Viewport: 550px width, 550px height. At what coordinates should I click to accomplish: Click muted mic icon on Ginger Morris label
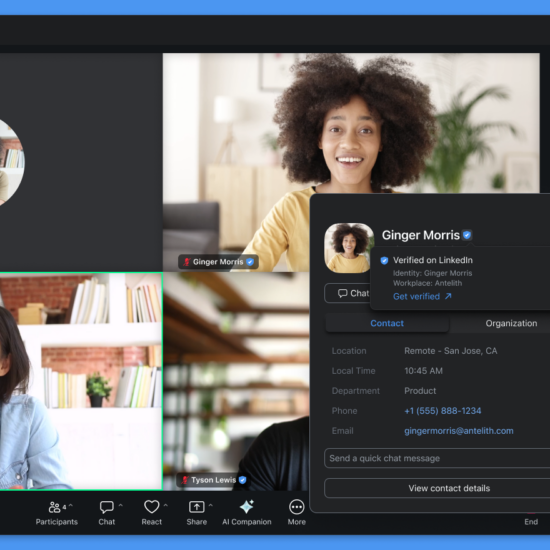click(187, 262)
